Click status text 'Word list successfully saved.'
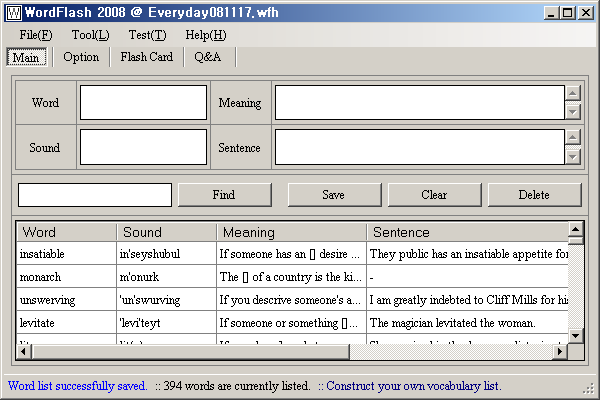The width and height of the screenshot is (600, 400). [77, 386]
